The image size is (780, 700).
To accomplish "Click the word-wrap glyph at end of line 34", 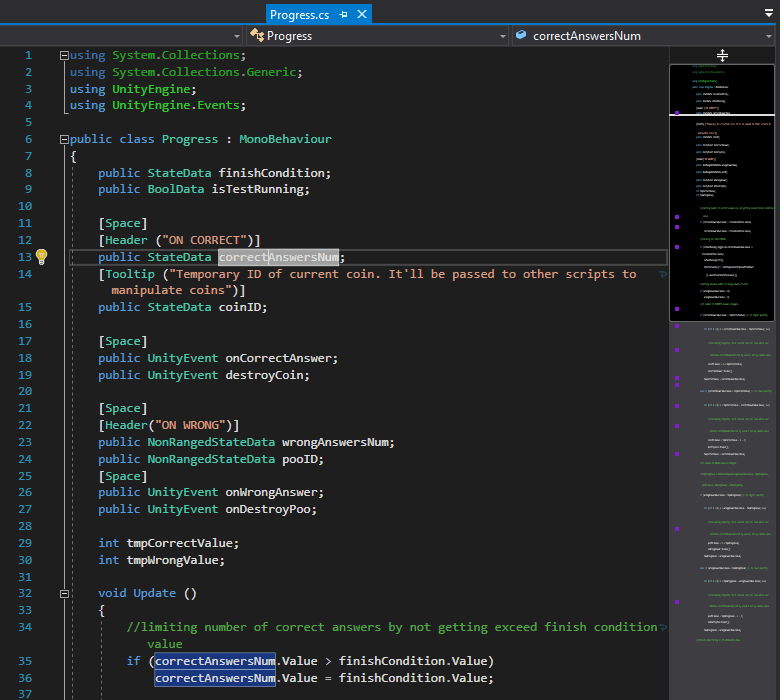I will coord(662,627).
